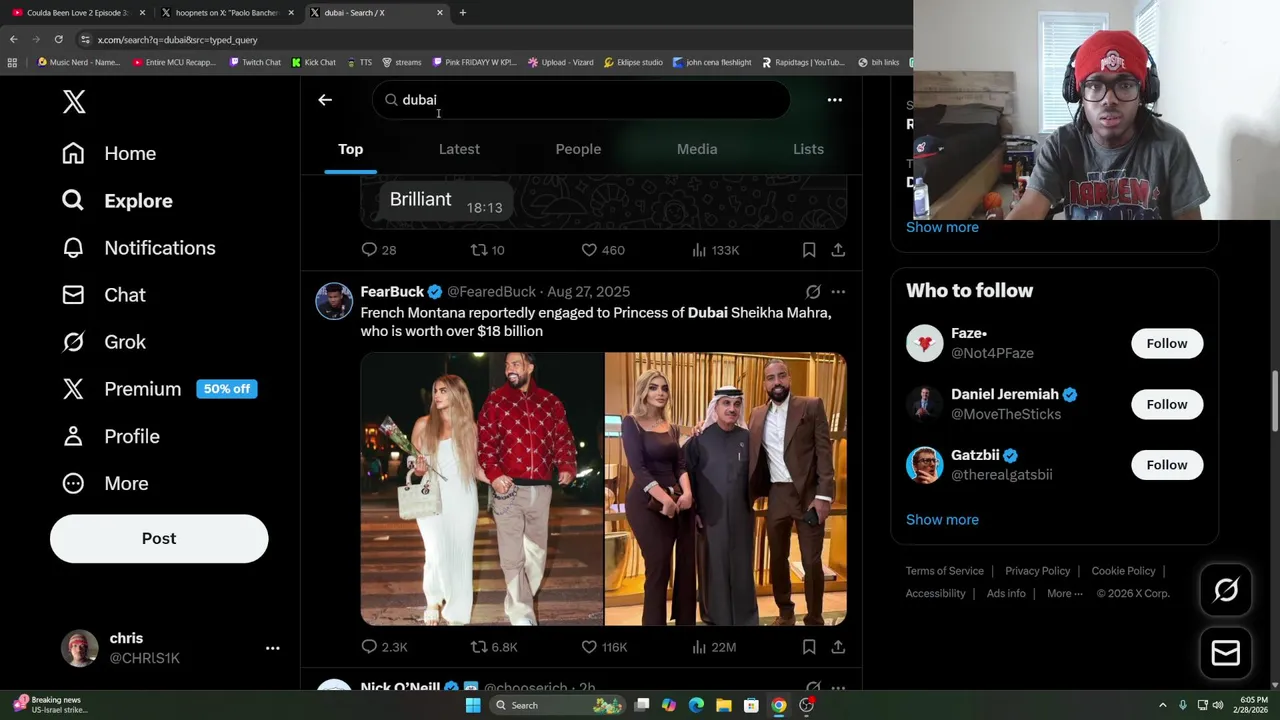Like FearBuck post with 116K likes
This screenshot has height=720, width=1280.
[x=604, y=647]
